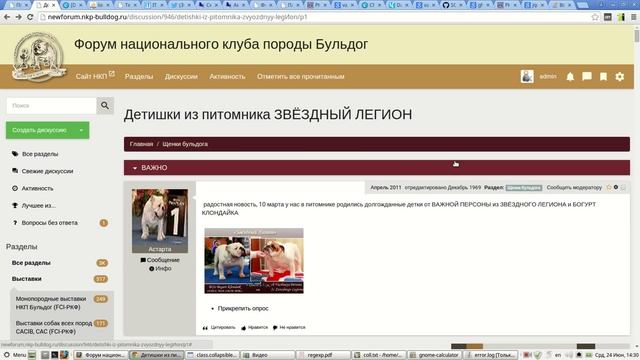The width and height of the screenshot is (640, 360).
Task: Click the Цитировать quote icon link
Action: (x=219, y=327)
